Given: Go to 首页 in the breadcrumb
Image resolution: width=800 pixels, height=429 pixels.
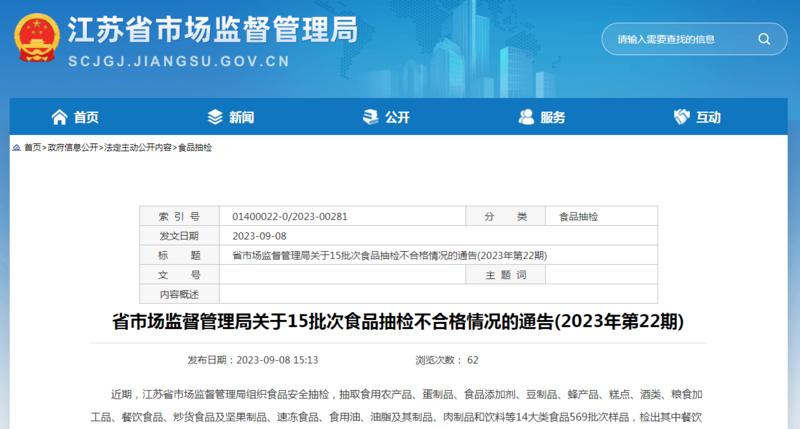Looking at the screenshot, I should 33,147.
